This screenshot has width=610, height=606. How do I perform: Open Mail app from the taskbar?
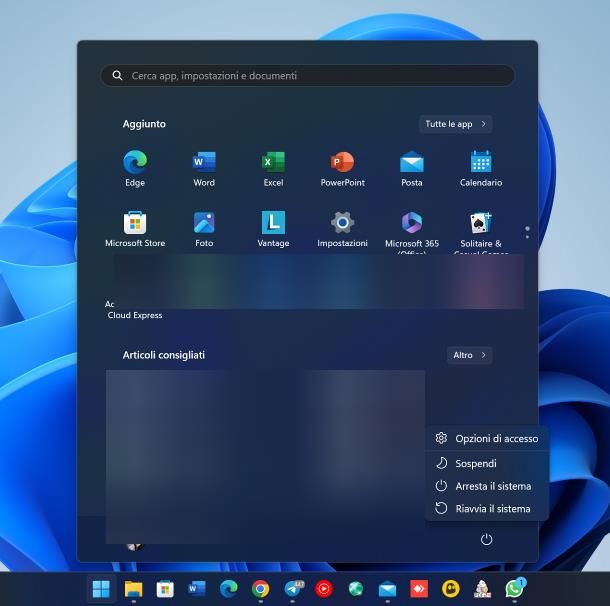pos(387,590)
